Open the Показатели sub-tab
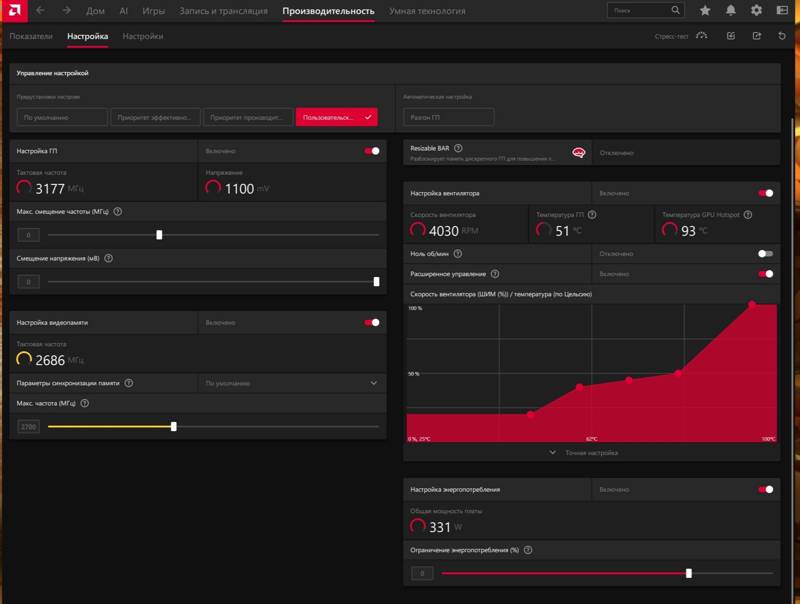Viewport: 800px width, 604px height. point(31,36)
